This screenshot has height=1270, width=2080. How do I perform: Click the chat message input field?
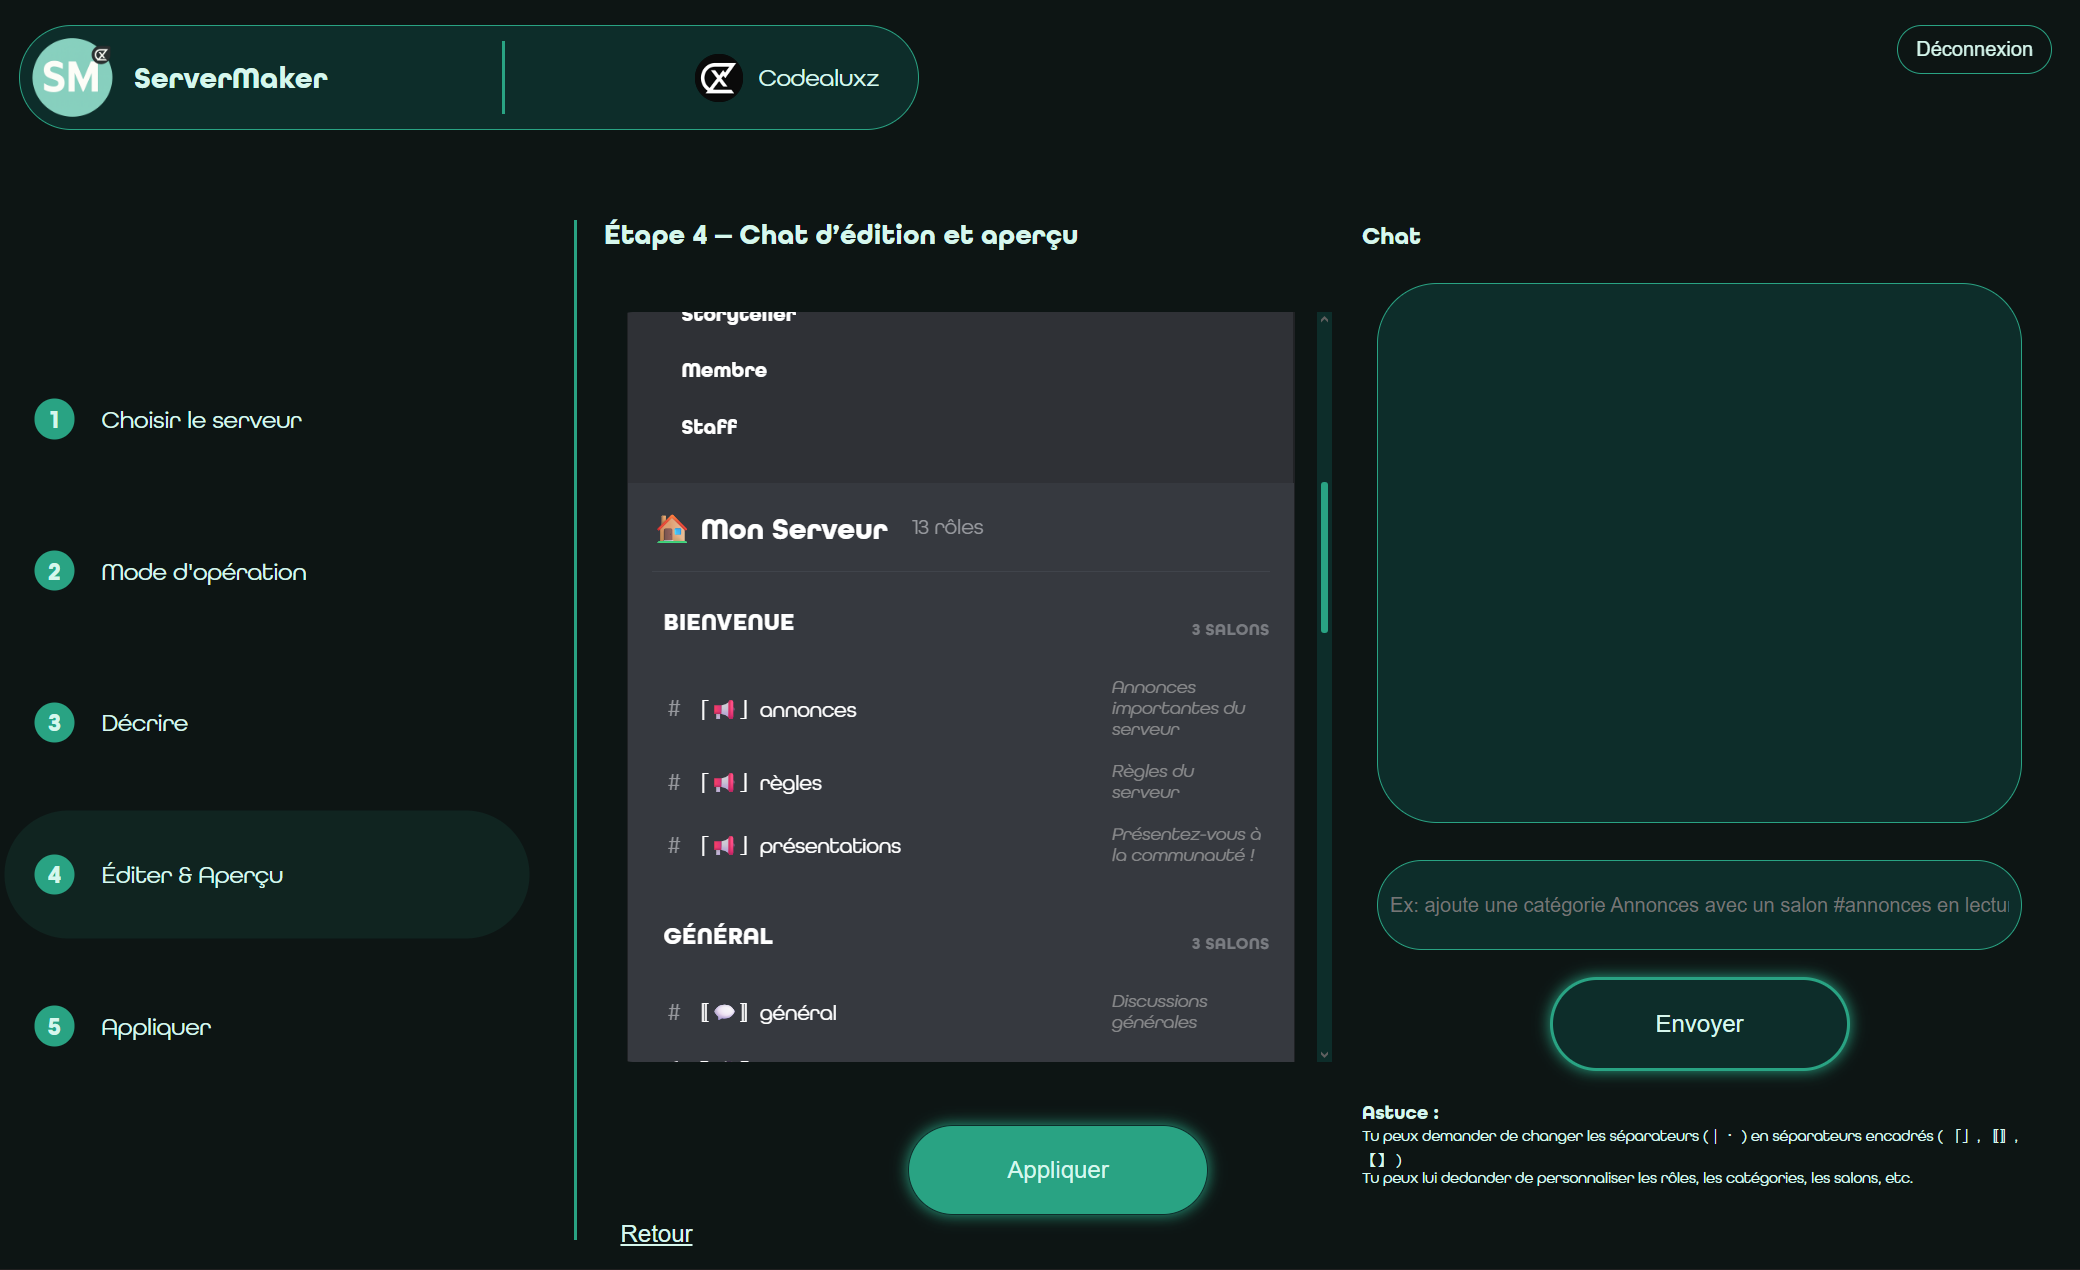pyautogui.click(x=1697, y=904)
